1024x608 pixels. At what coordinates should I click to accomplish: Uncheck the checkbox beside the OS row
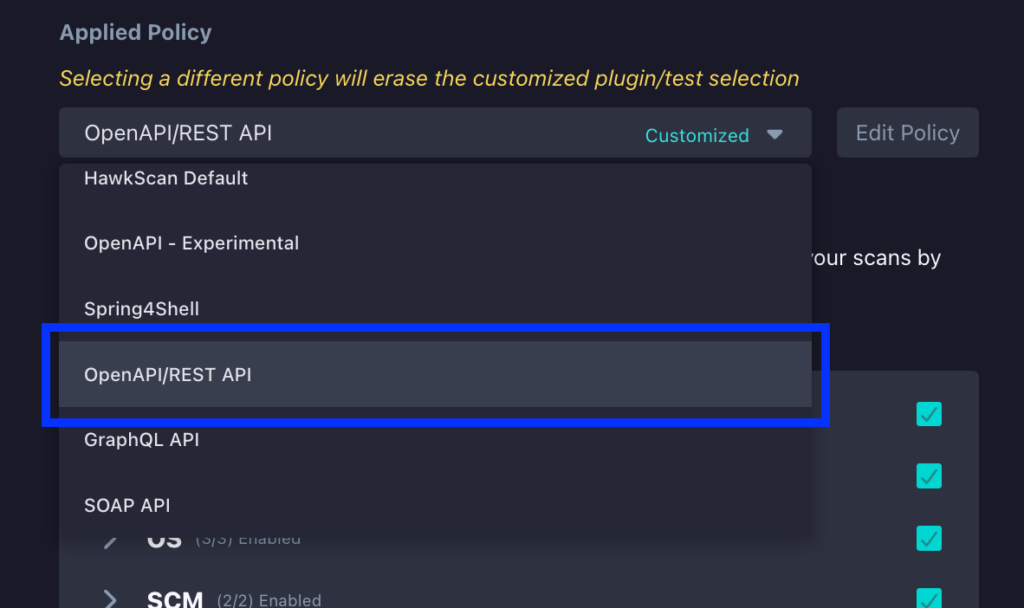pos(928,538)
